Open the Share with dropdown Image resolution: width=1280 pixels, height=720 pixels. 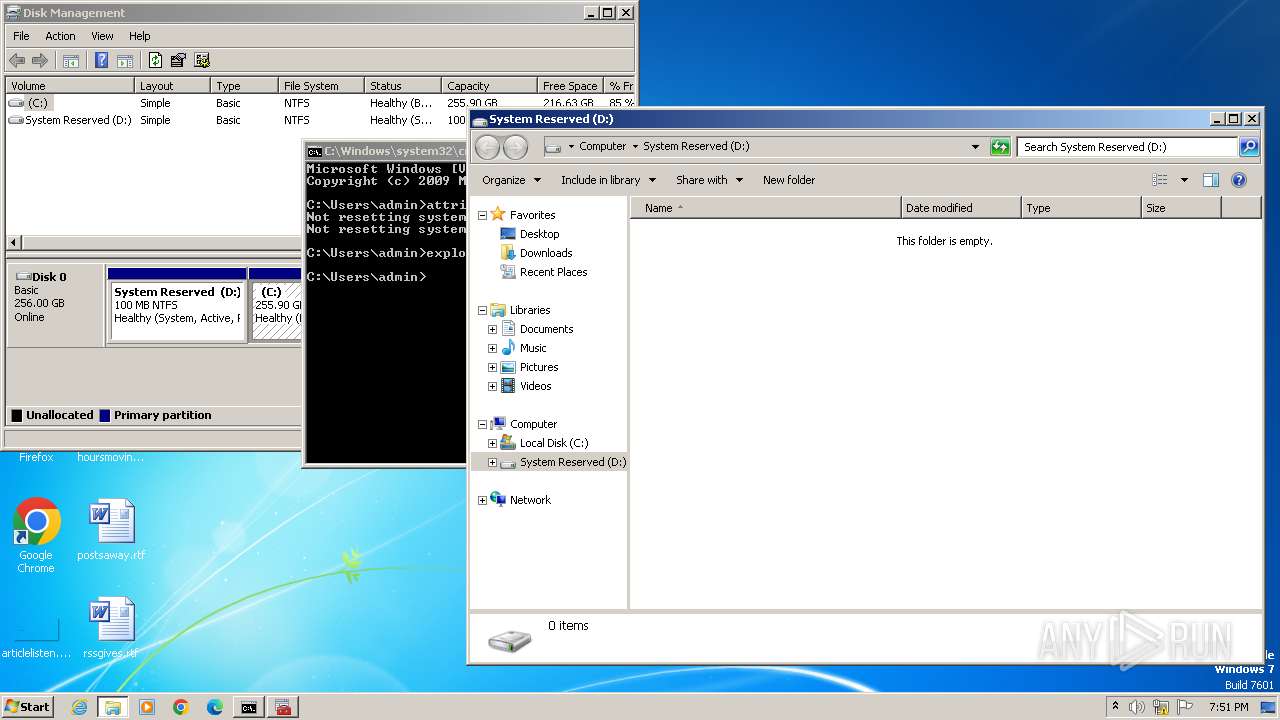(709, 180)
